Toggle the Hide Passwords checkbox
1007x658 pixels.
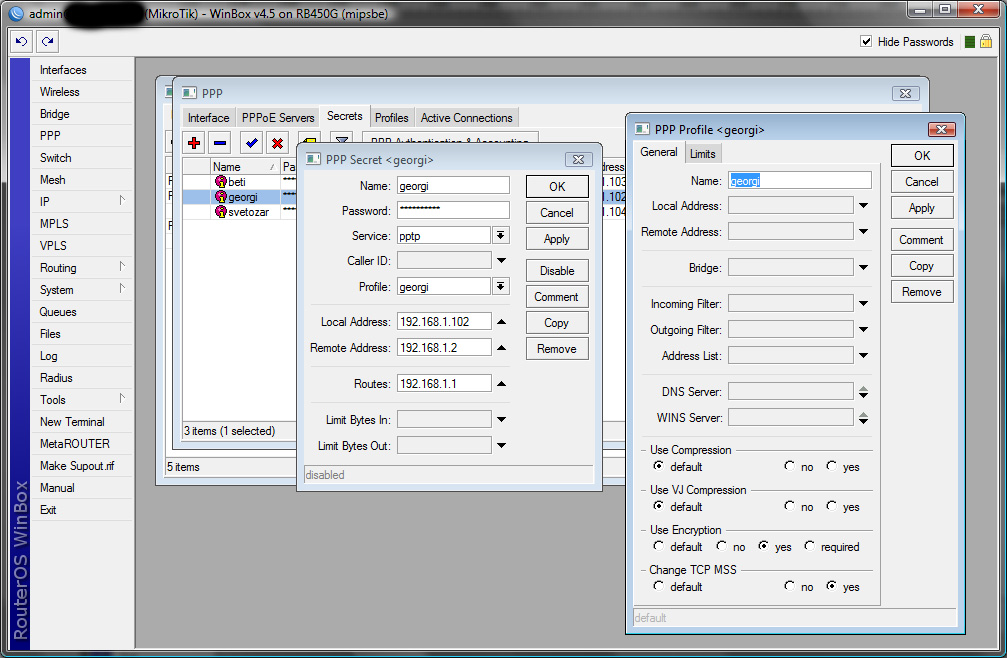tap(866, 42)
